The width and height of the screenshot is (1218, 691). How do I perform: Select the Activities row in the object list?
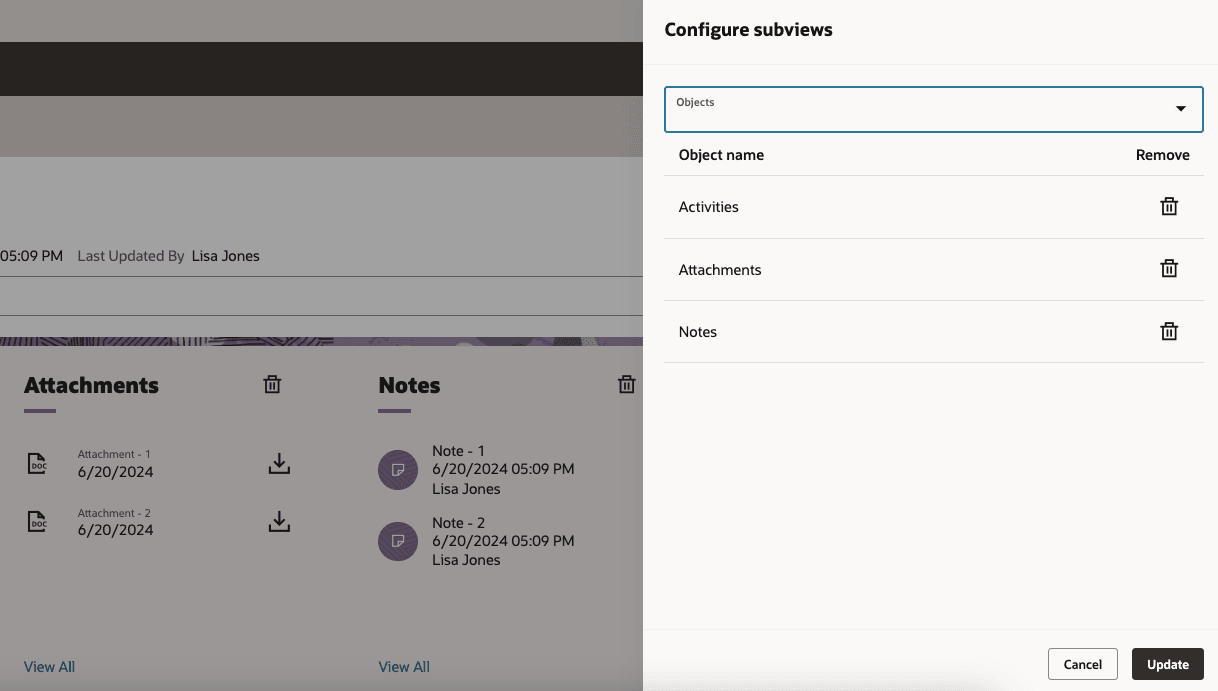(709, 206)
